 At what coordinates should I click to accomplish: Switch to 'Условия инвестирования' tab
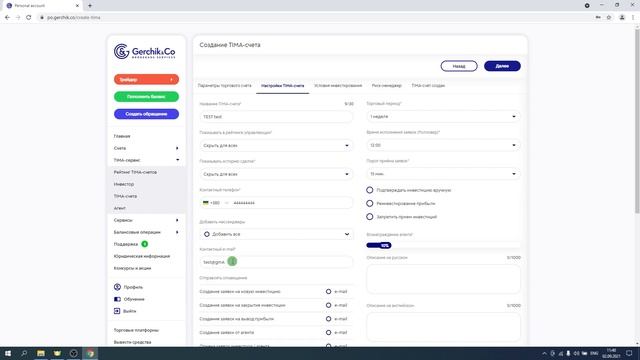coord(338,86)
